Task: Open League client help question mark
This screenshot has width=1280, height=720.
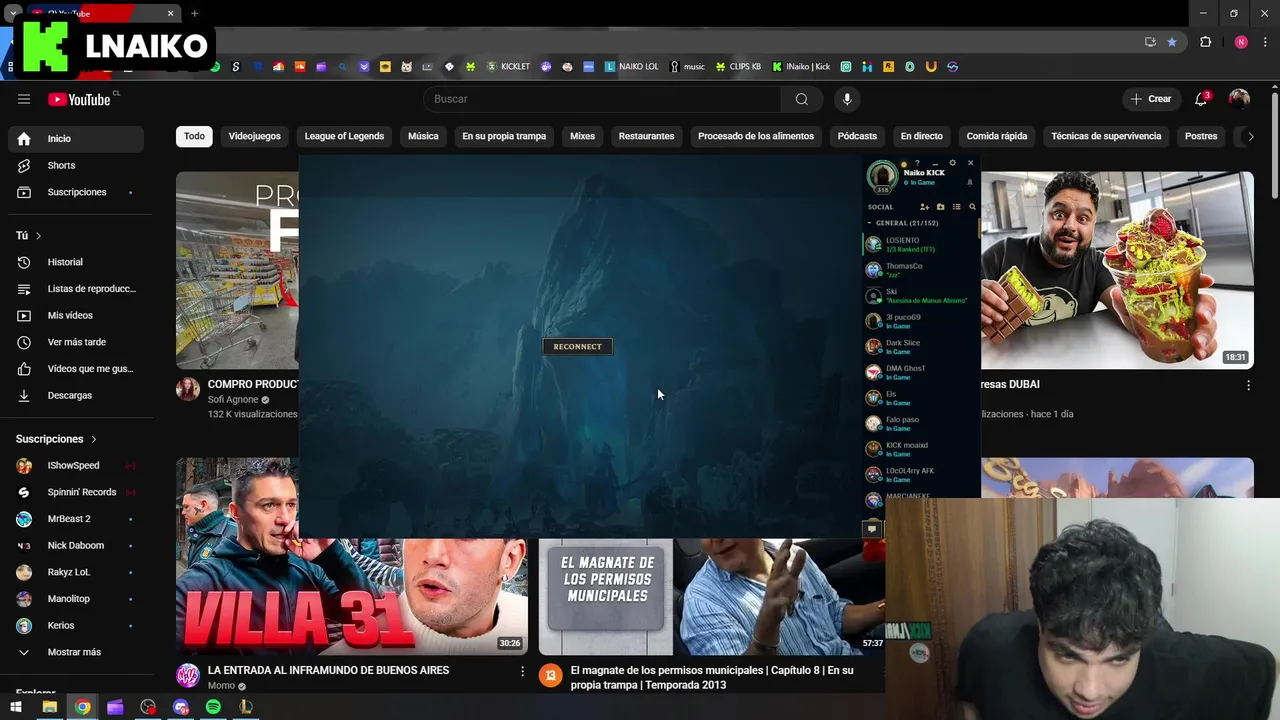Action: [917, 163]
